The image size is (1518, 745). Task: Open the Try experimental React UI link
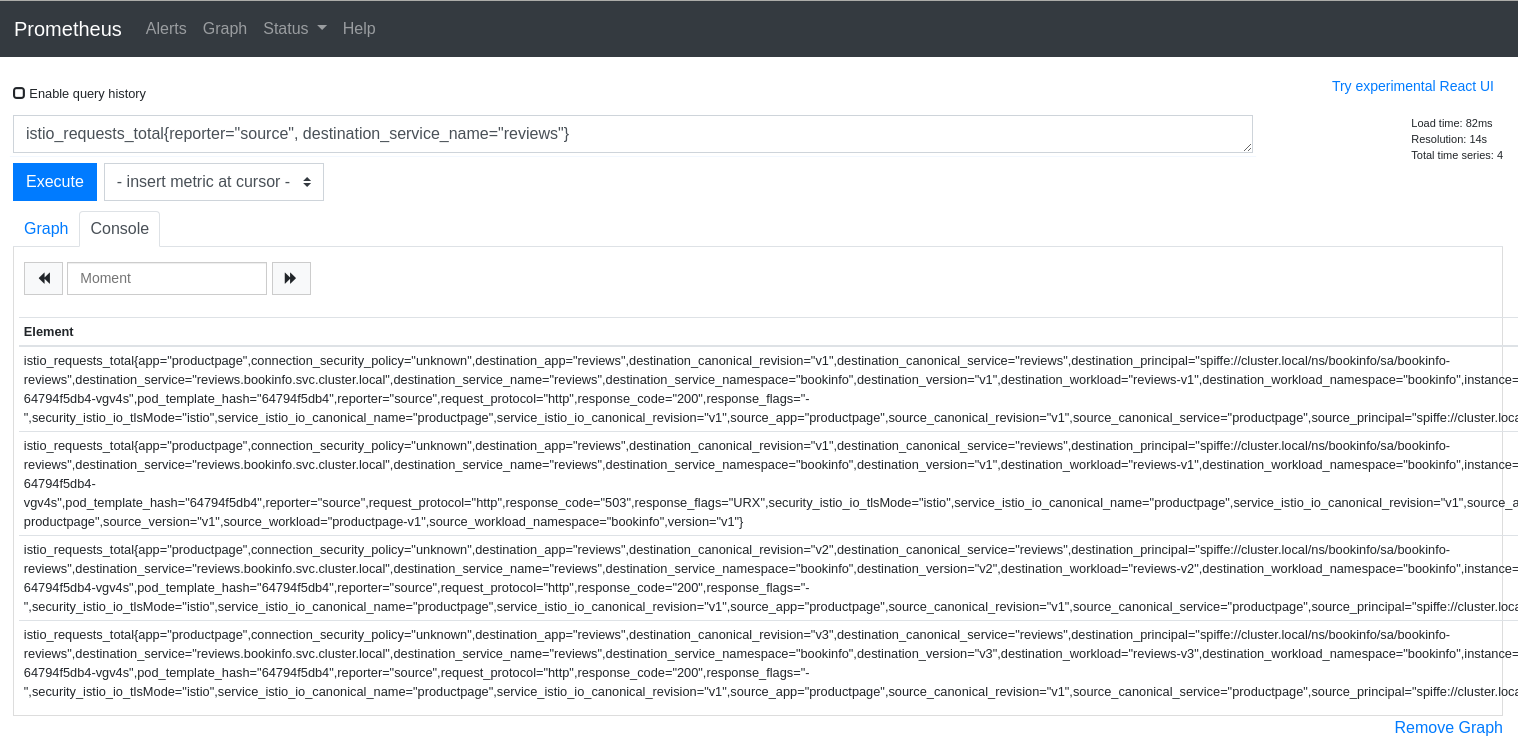click(1412, 86)
